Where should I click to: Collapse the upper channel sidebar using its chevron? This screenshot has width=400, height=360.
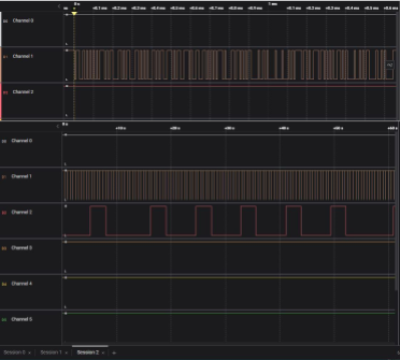59,6
